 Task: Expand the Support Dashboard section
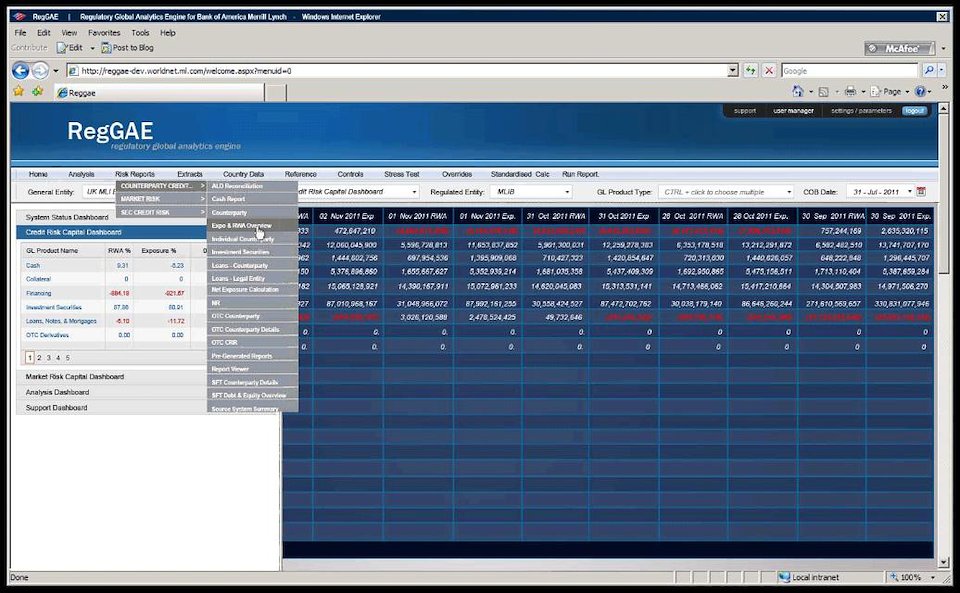point(56,408)
